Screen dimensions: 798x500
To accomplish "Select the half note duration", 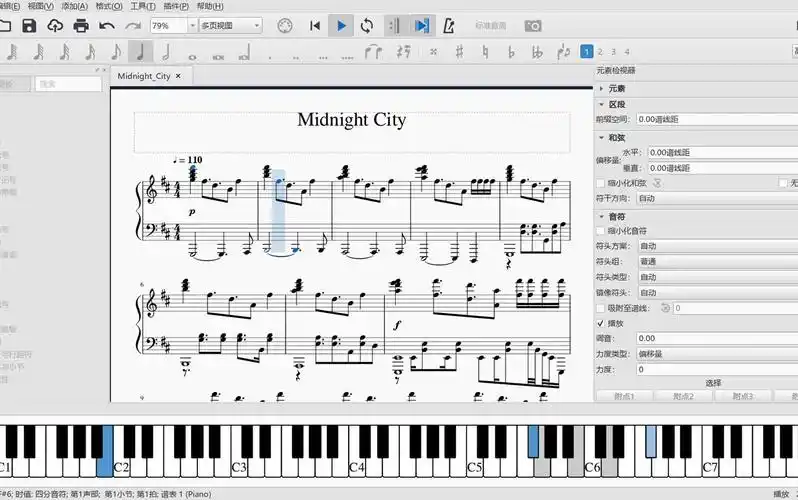I will (166, 52).
